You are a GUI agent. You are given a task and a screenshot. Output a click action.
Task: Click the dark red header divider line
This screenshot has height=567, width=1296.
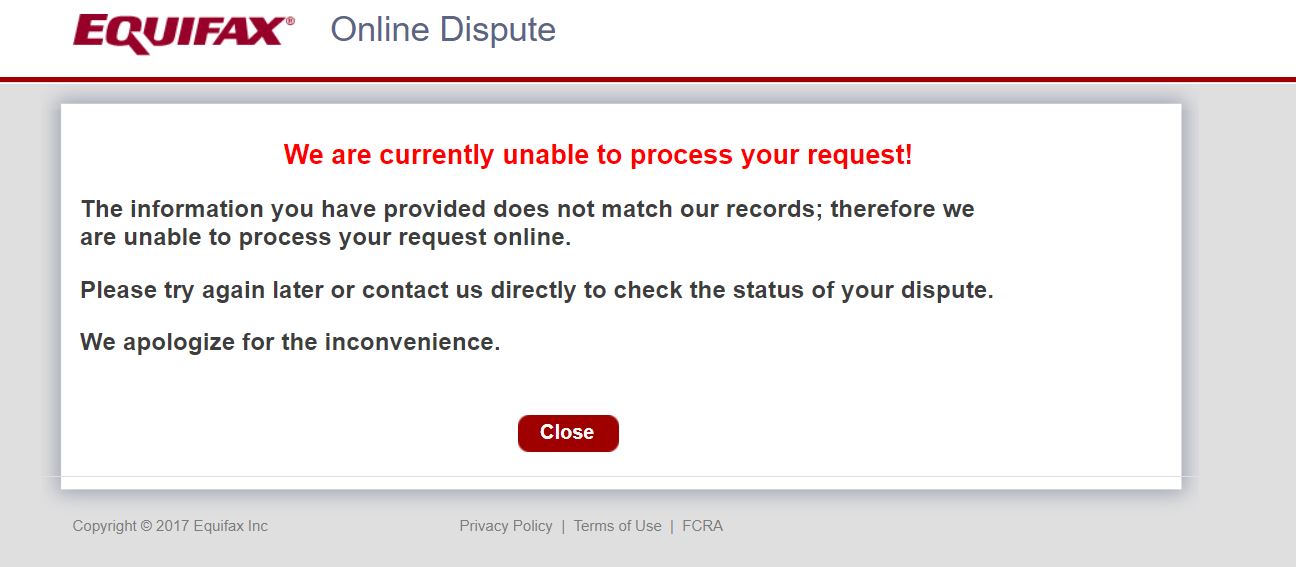(x=648, y=79)
